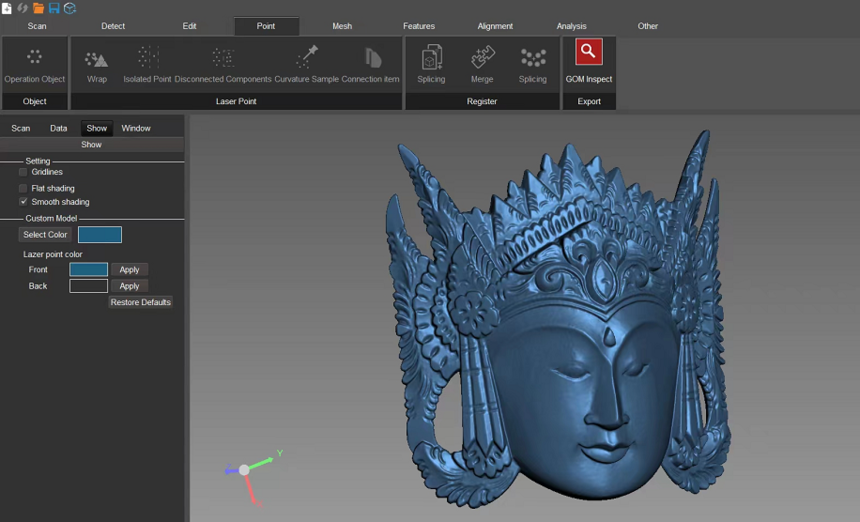This screenshot has width=860, height=522.
Task: Switch to the side panel Data tab
Action: point(58,128)
